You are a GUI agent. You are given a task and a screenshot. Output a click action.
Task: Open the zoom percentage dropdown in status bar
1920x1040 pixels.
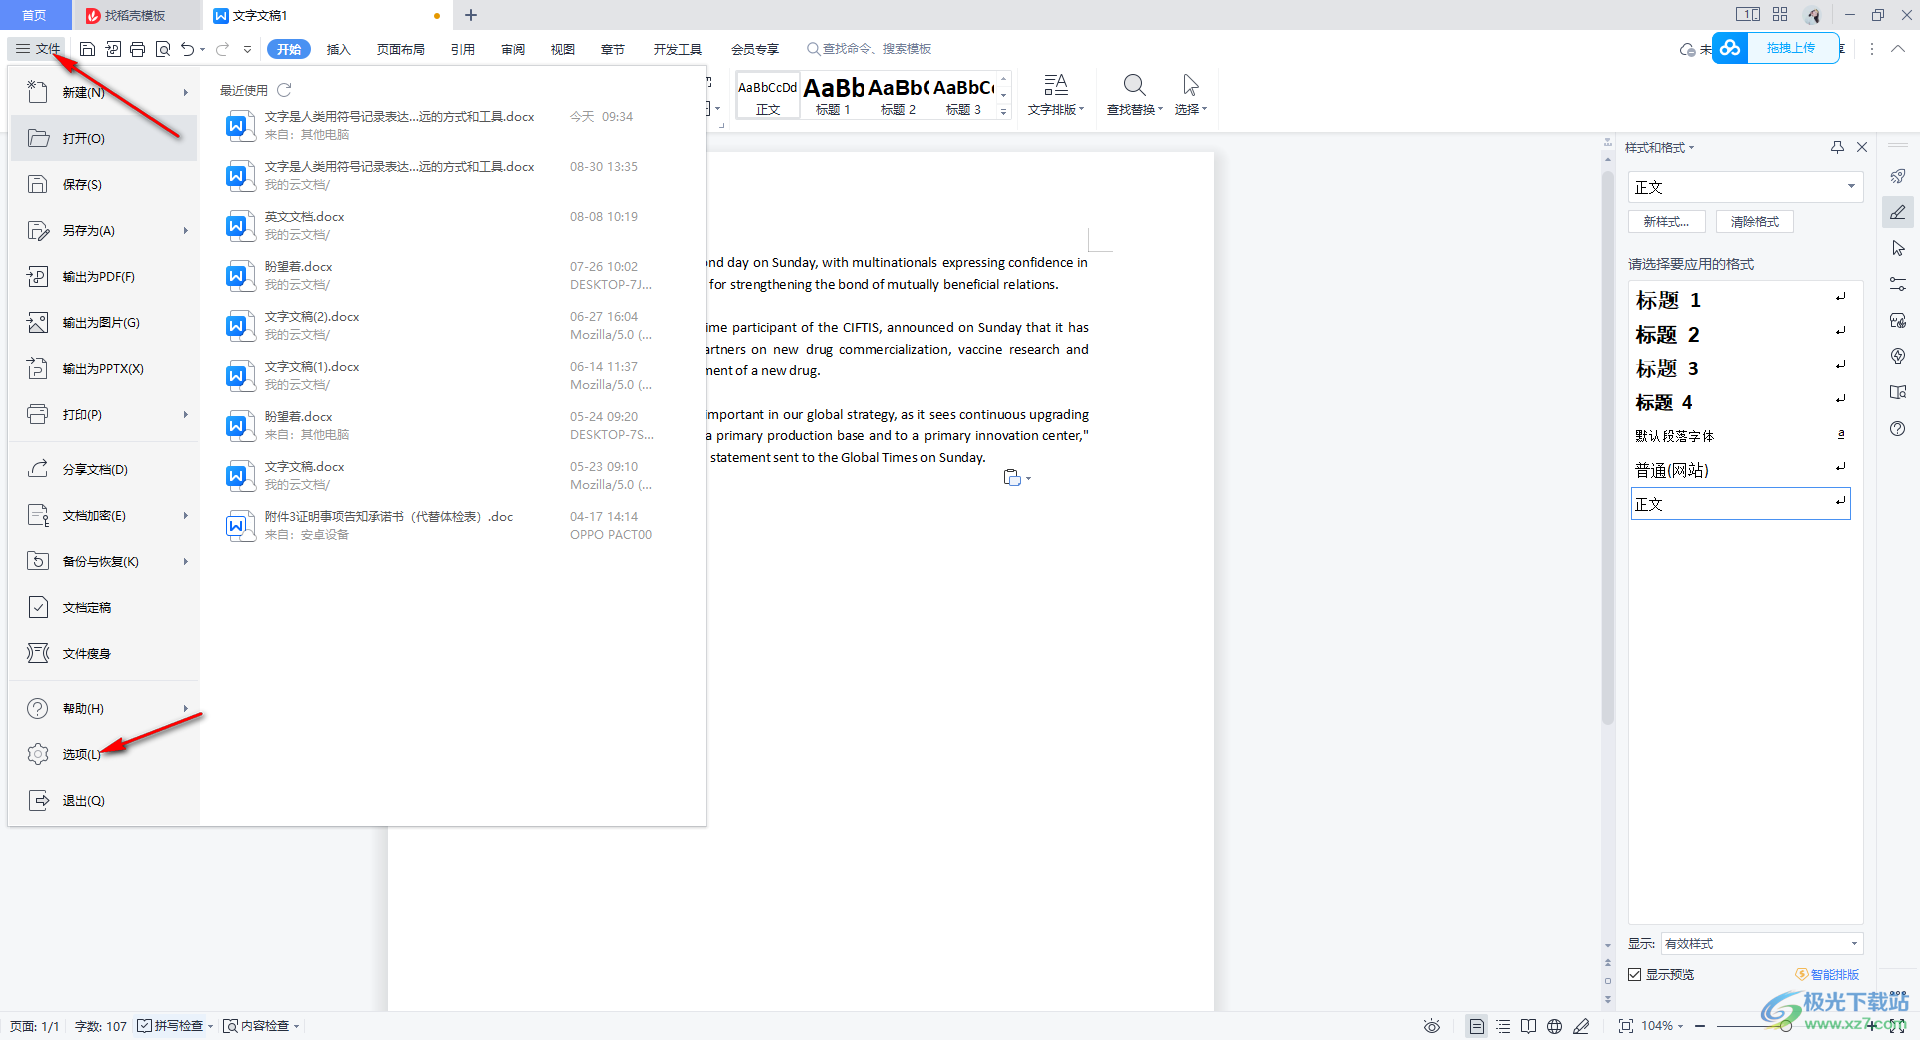(1662, 1026)
